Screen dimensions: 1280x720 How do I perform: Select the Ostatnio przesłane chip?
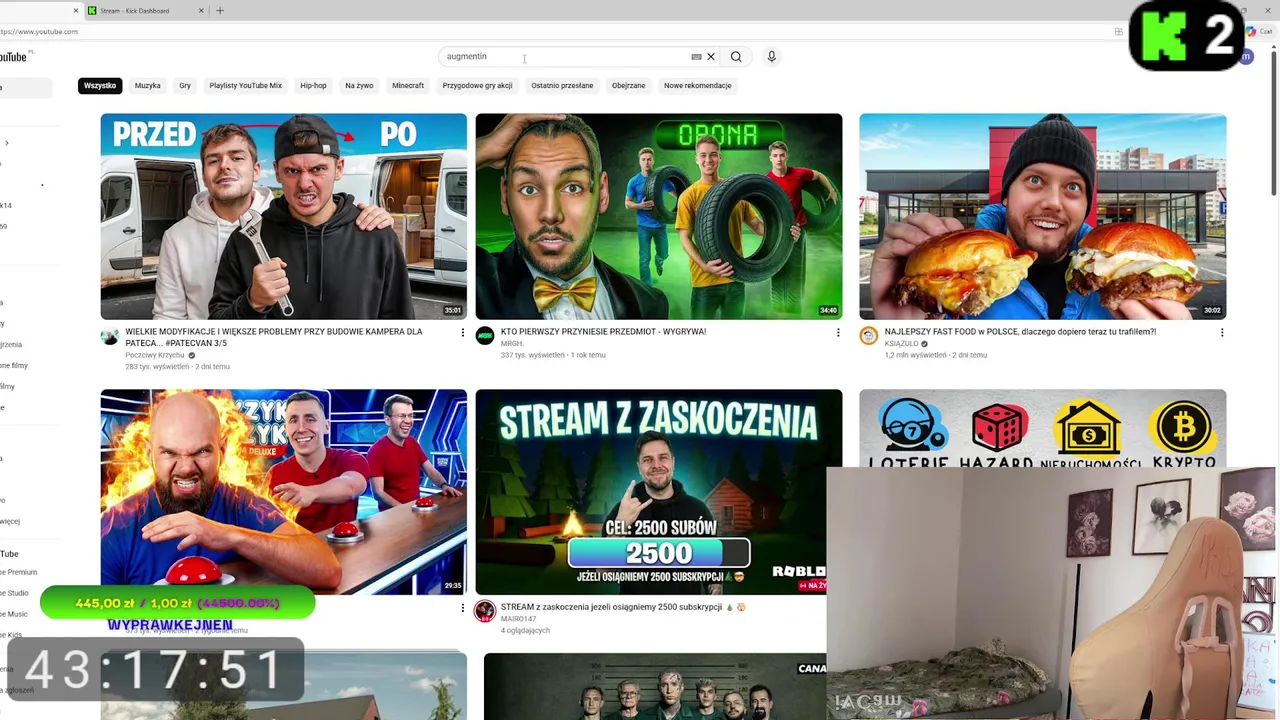point(562,86)
